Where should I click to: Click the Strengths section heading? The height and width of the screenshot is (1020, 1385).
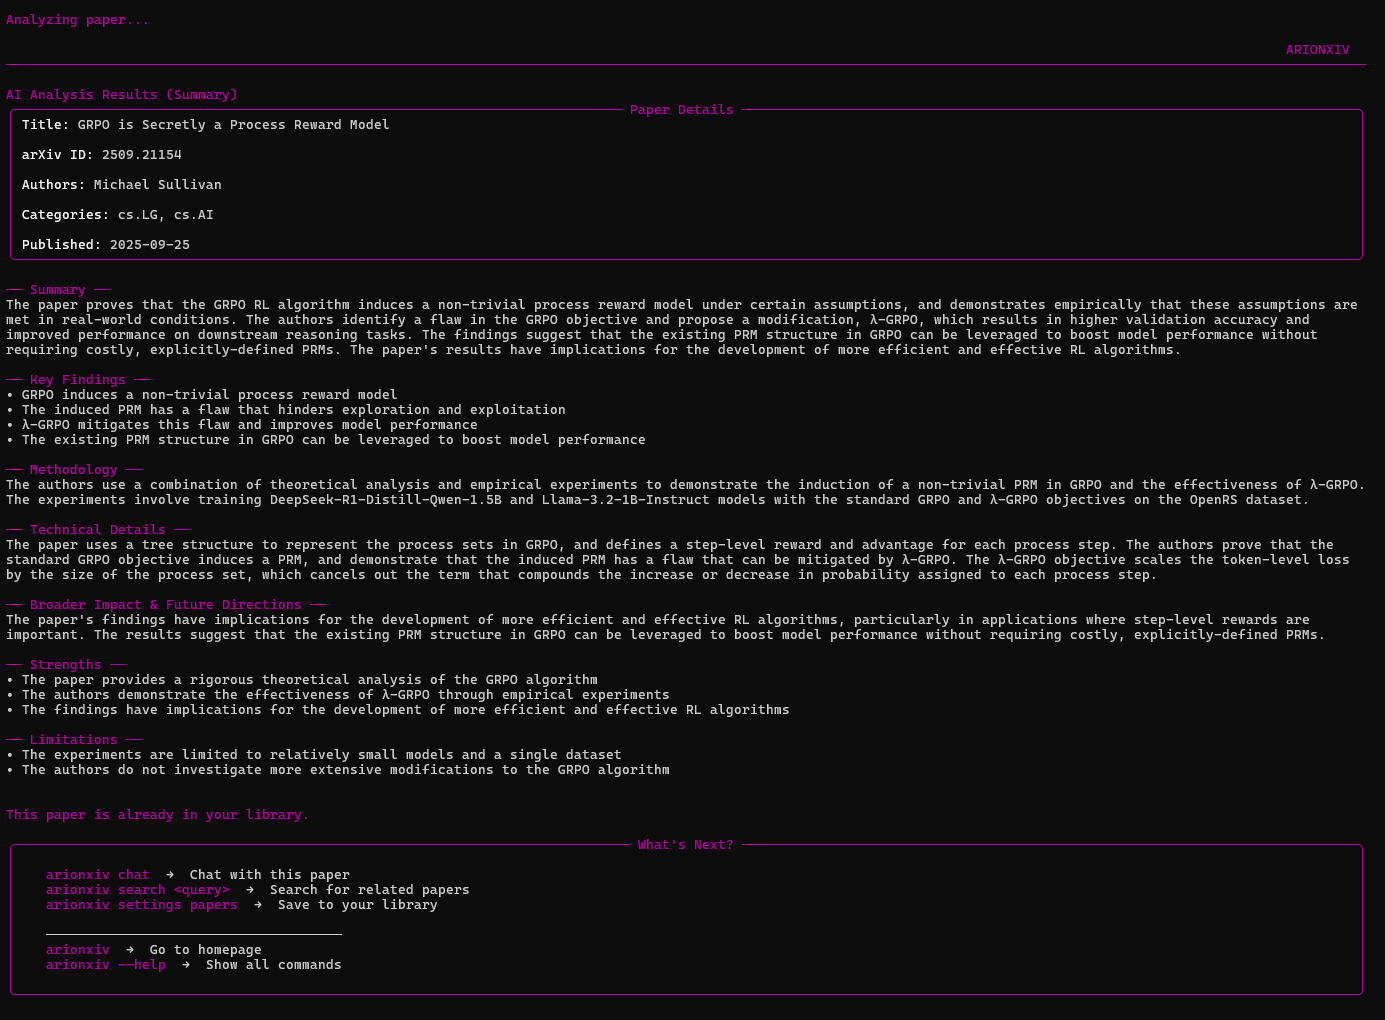tap(65, 665)
